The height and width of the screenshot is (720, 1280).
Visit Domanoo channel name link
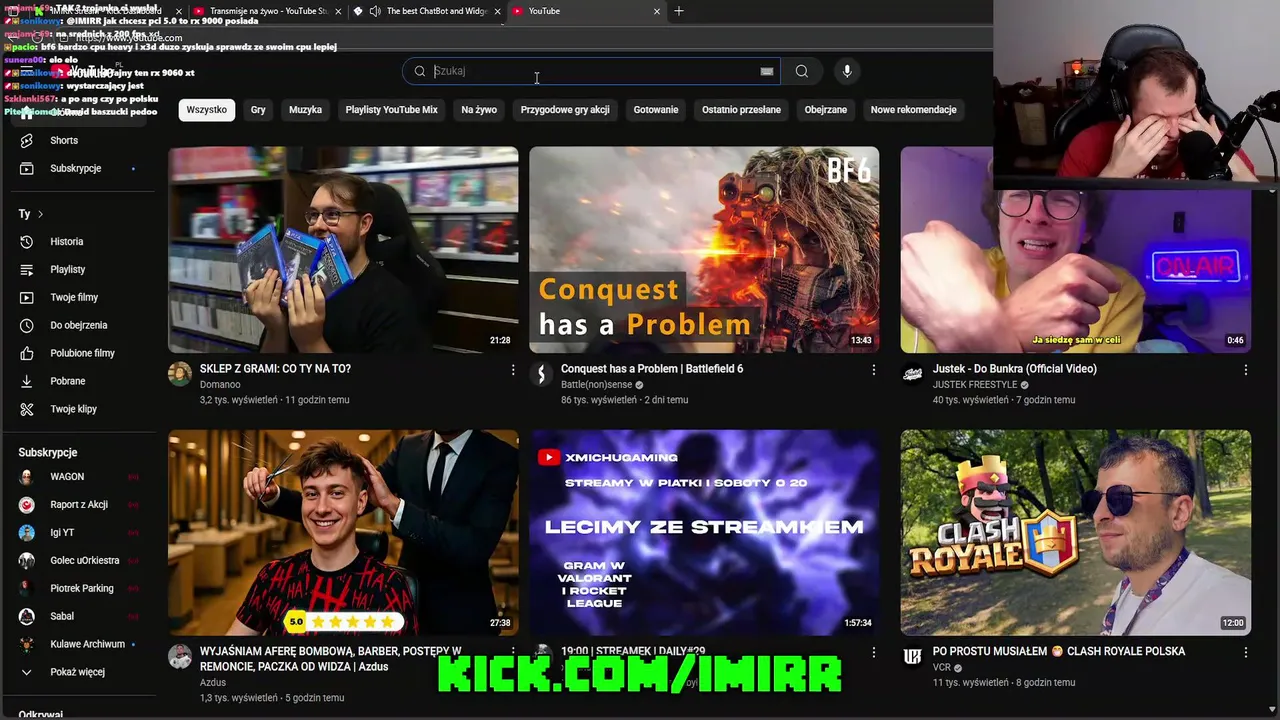(x=220, y=385)
